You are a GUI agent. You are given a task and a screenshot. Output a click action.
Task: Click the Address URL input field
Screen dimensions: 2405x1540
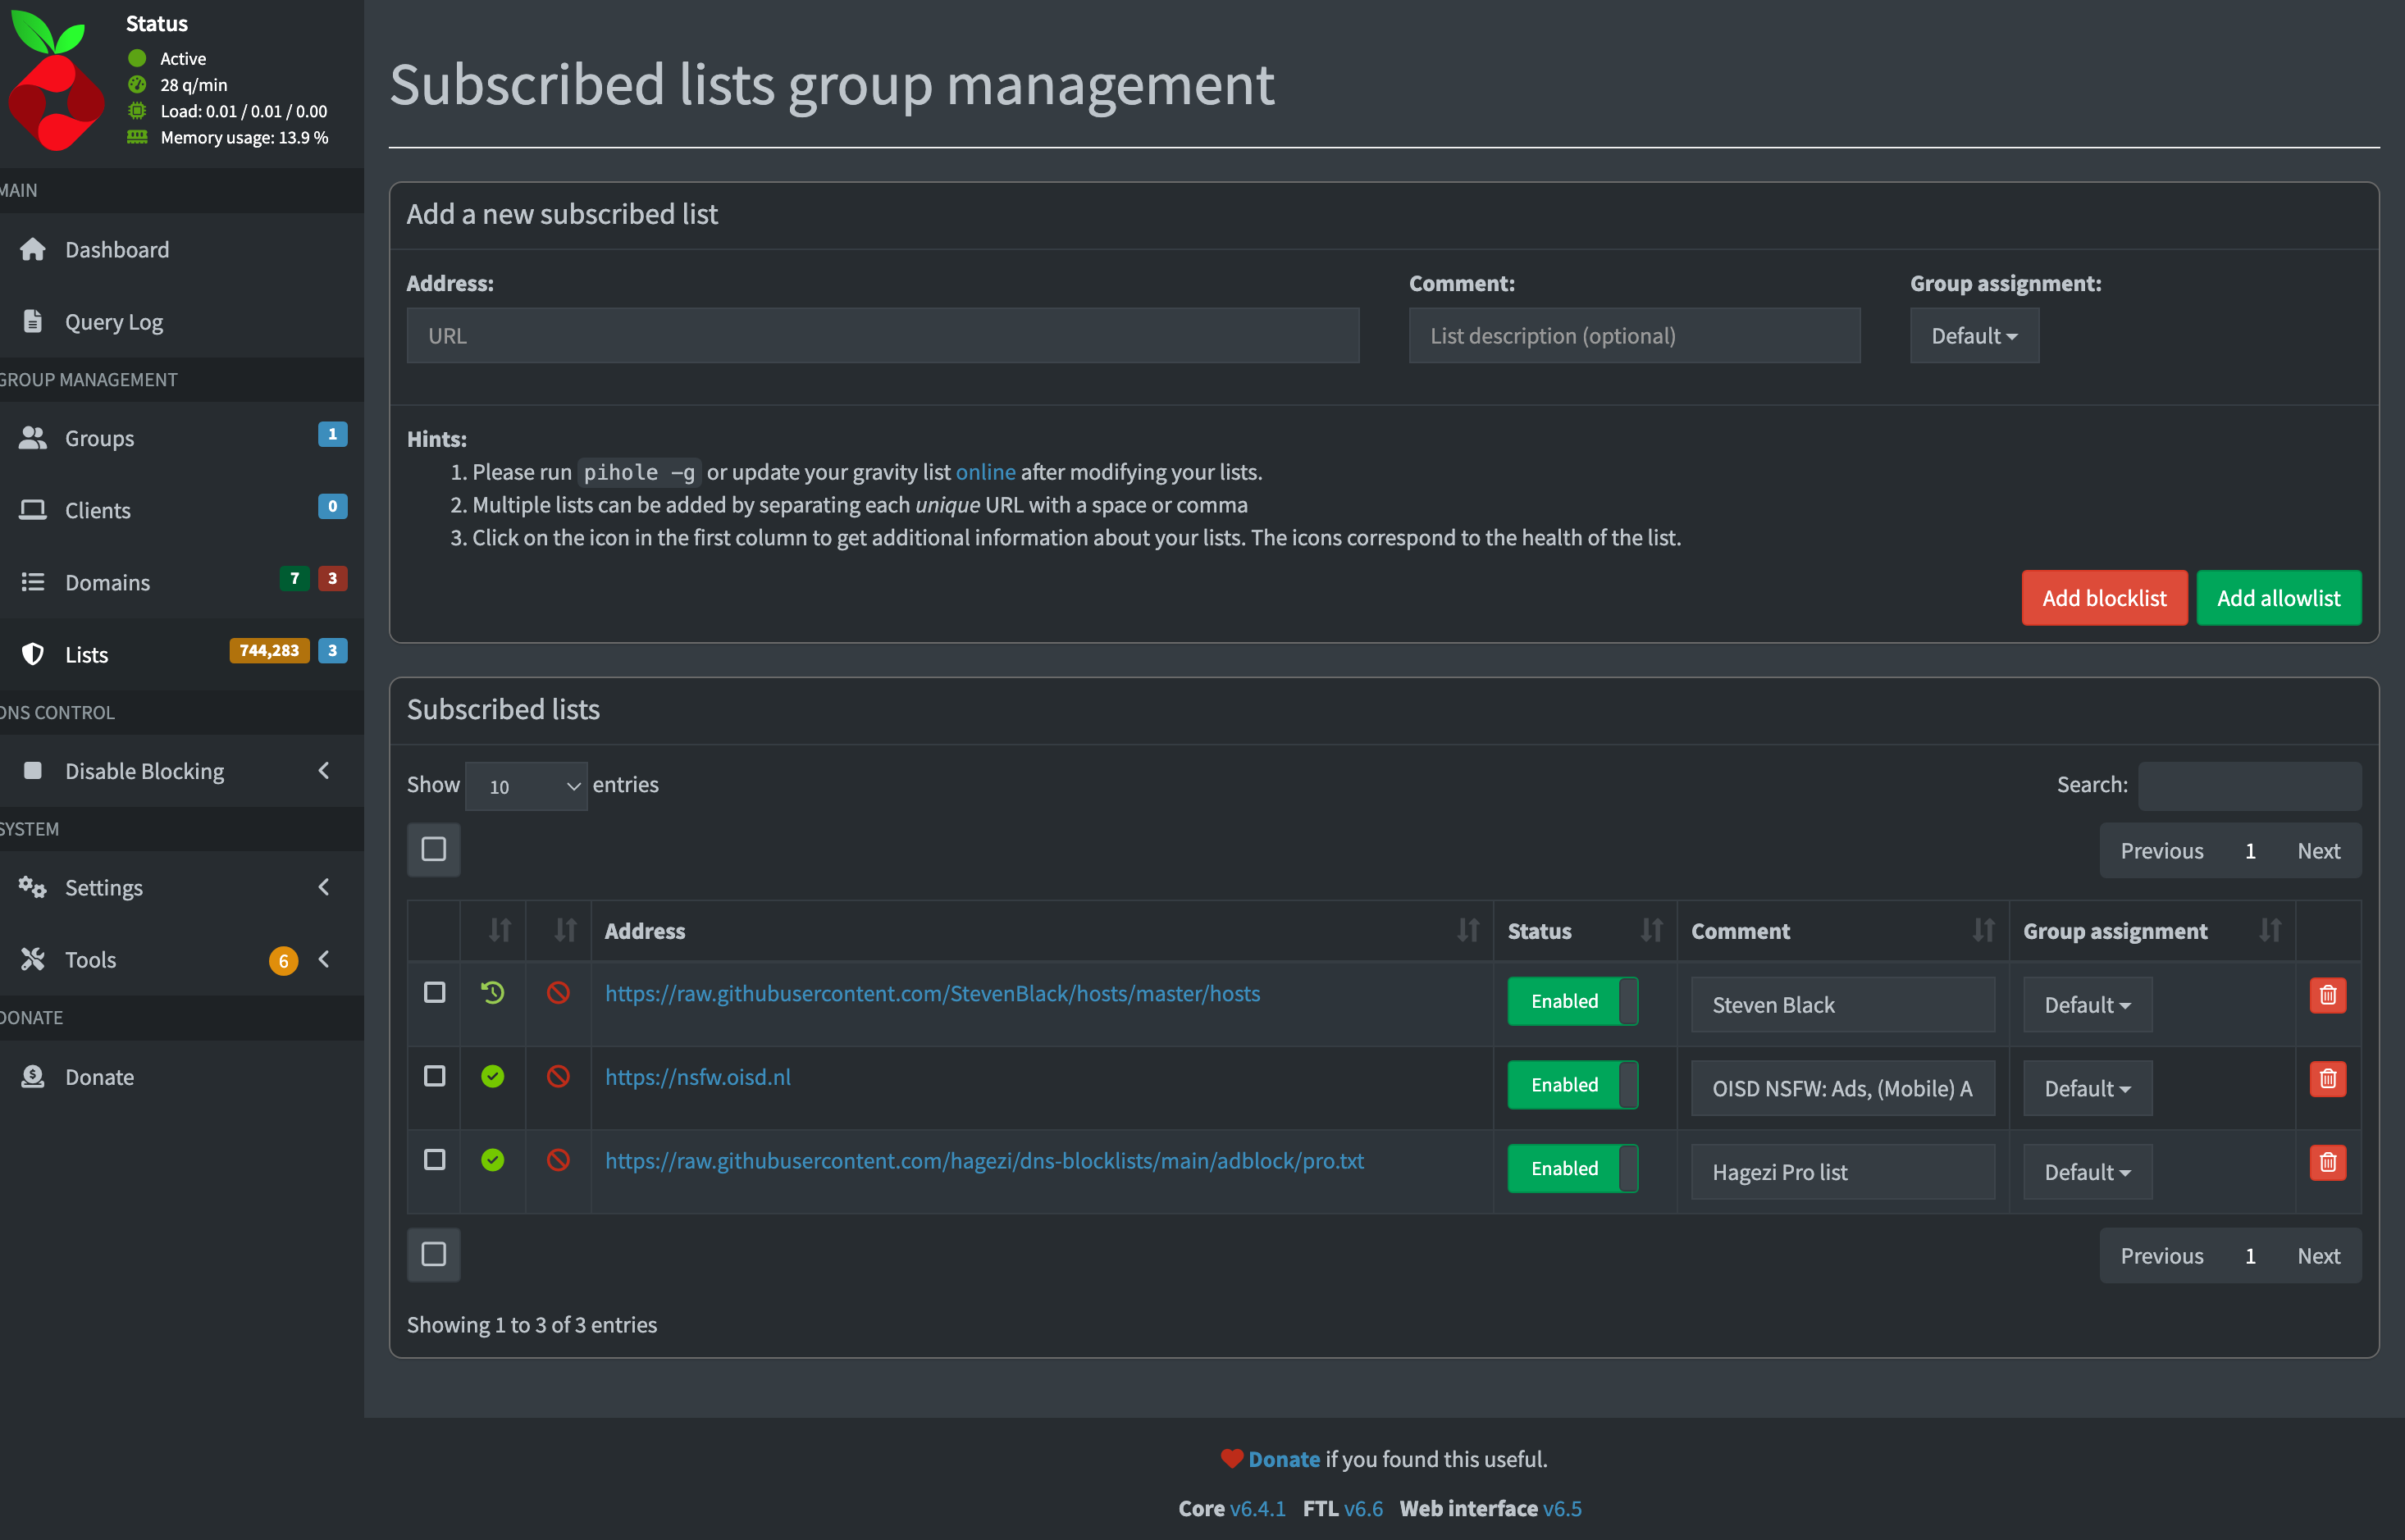click(x=882, y=336)
